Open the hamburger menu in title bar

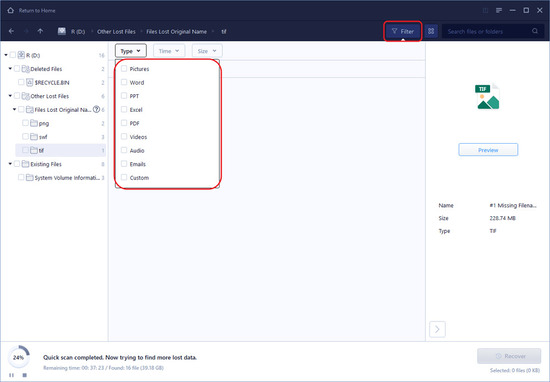pos(499,11)
